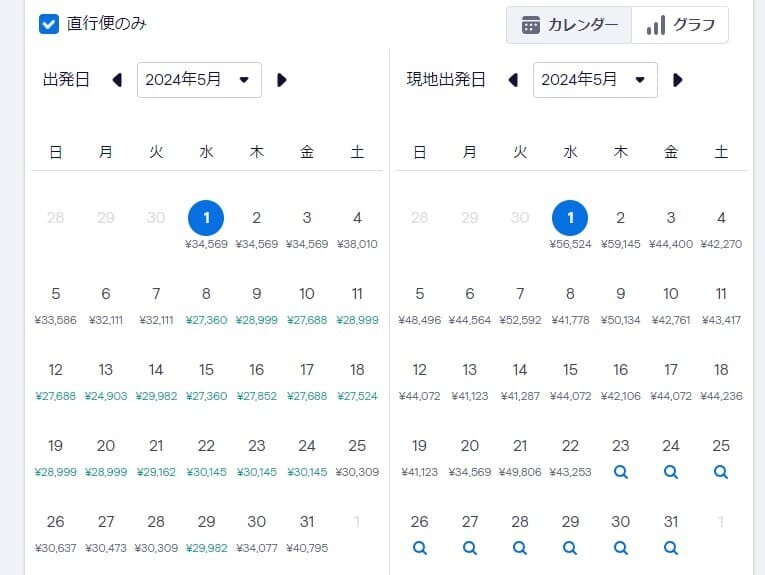The width and height of the screenshot is (765, 575).
Task: Search prices for return date 25
Action: click(721, 472)
